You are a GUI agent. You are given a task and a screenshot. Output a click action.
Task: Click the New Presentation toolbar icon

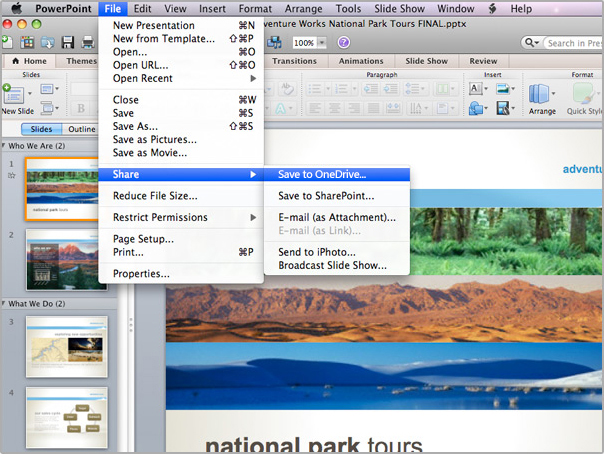7,42
